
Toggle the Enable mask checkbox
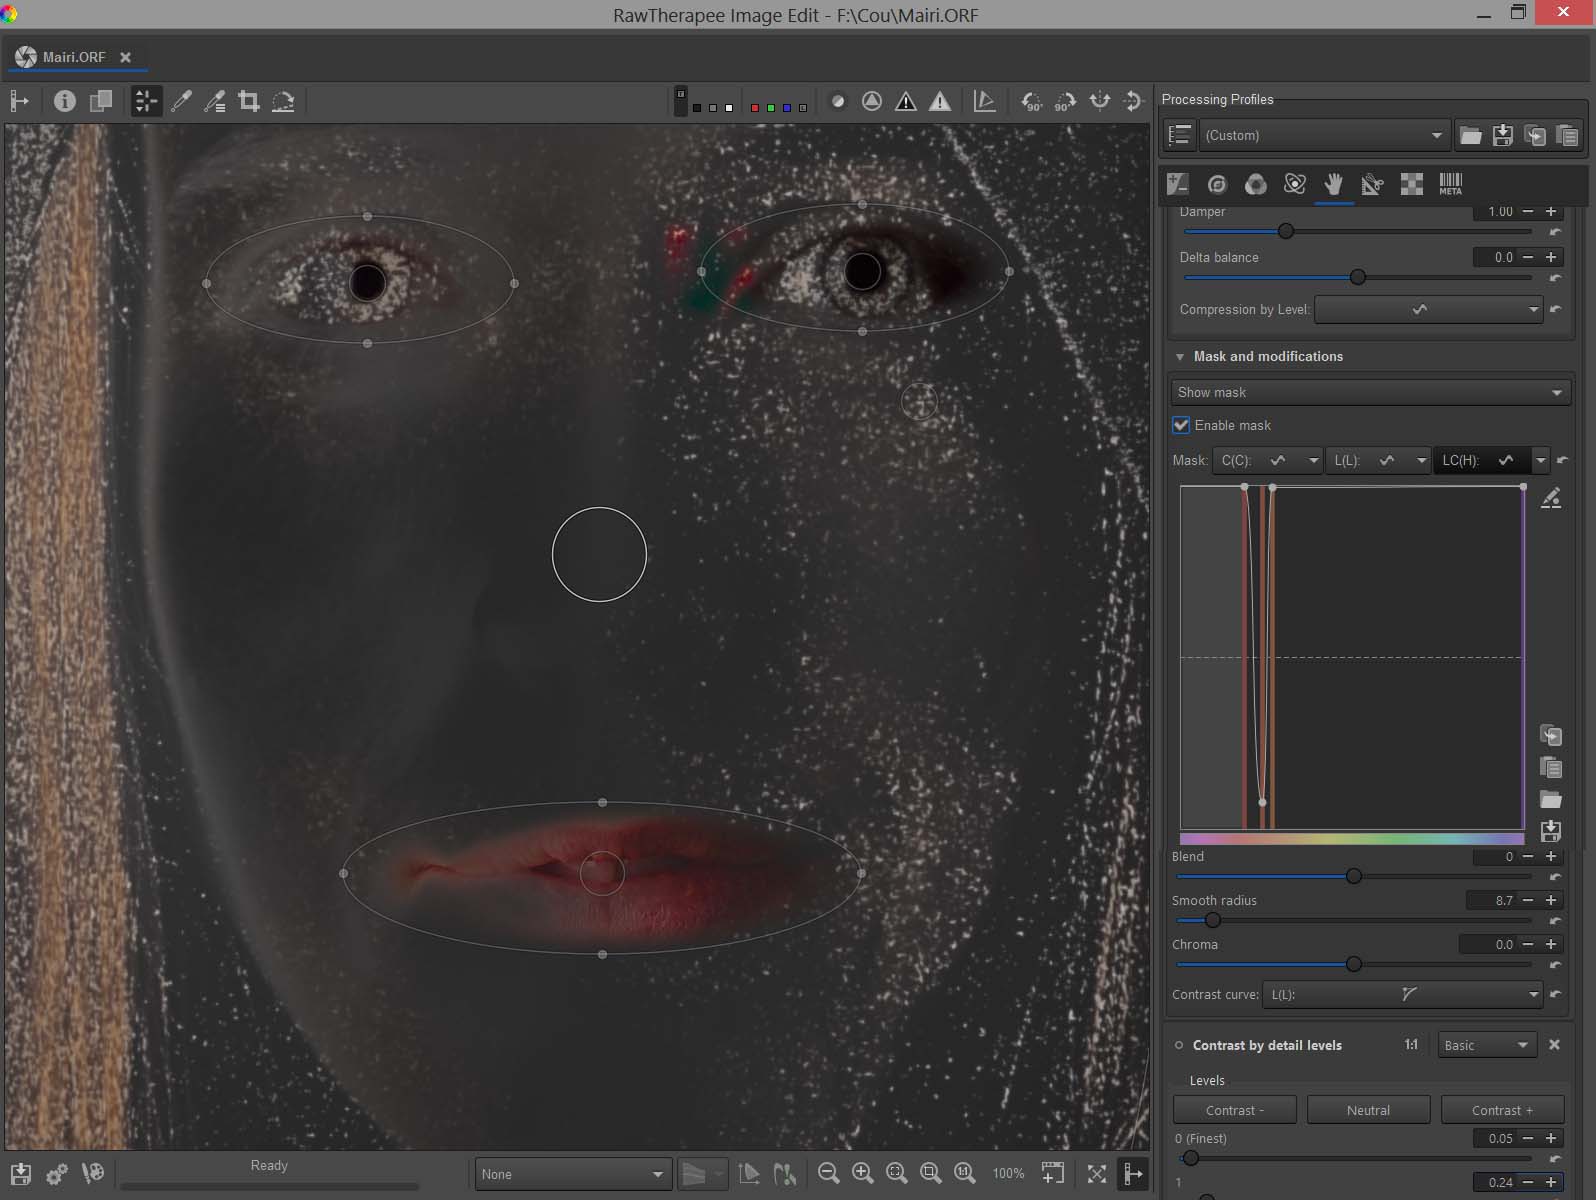pos(1181,425)
